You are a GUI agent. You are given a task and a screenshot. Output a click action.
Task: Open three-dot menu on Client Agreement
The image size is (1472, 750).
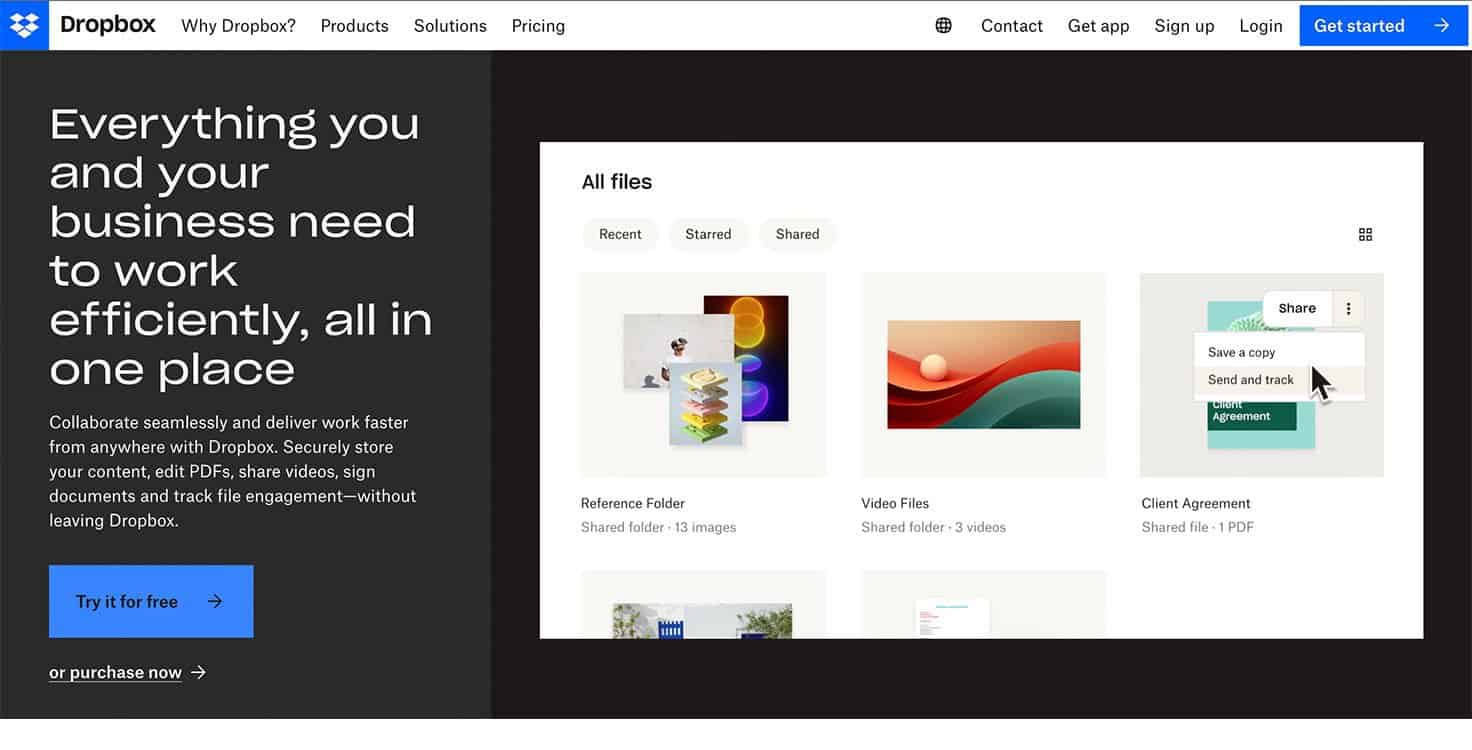tap(1348, 309)
